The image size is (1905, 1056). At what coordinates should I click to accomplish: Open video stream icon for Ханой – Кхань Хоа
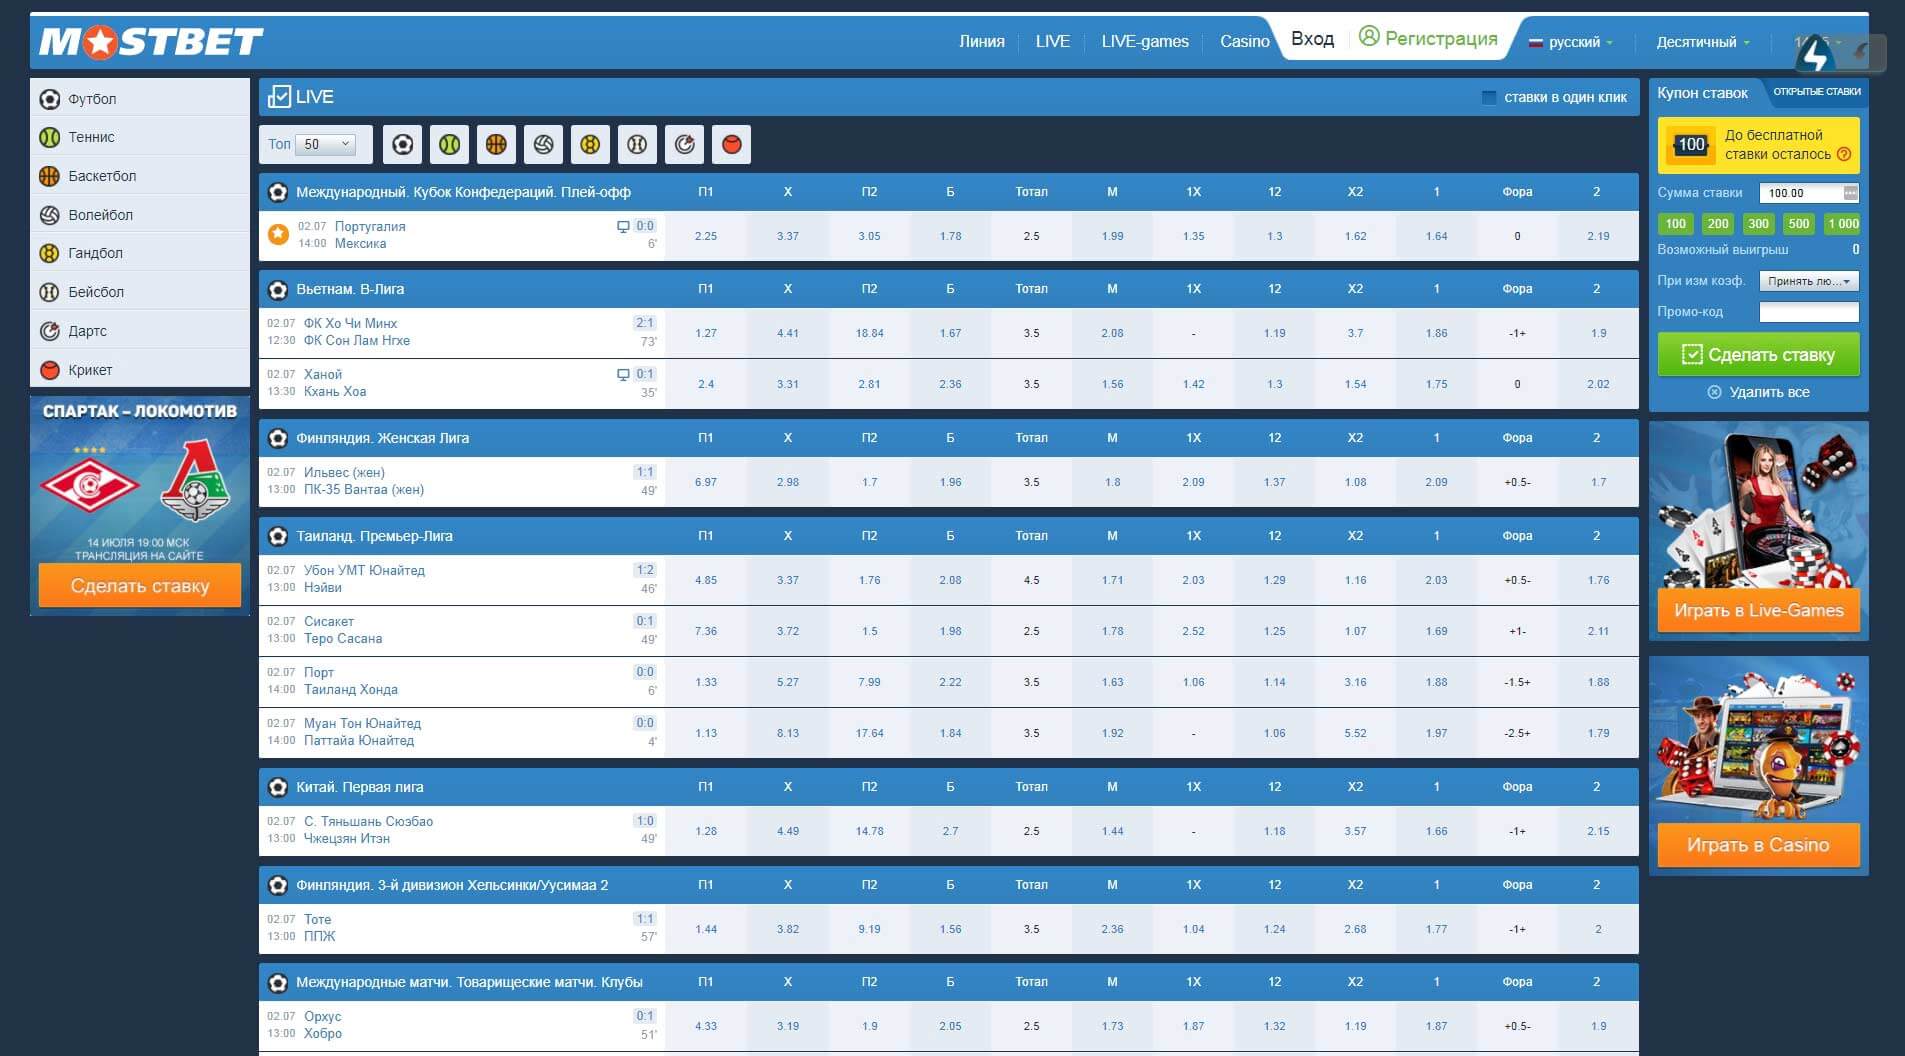click(x=623, y=374)
